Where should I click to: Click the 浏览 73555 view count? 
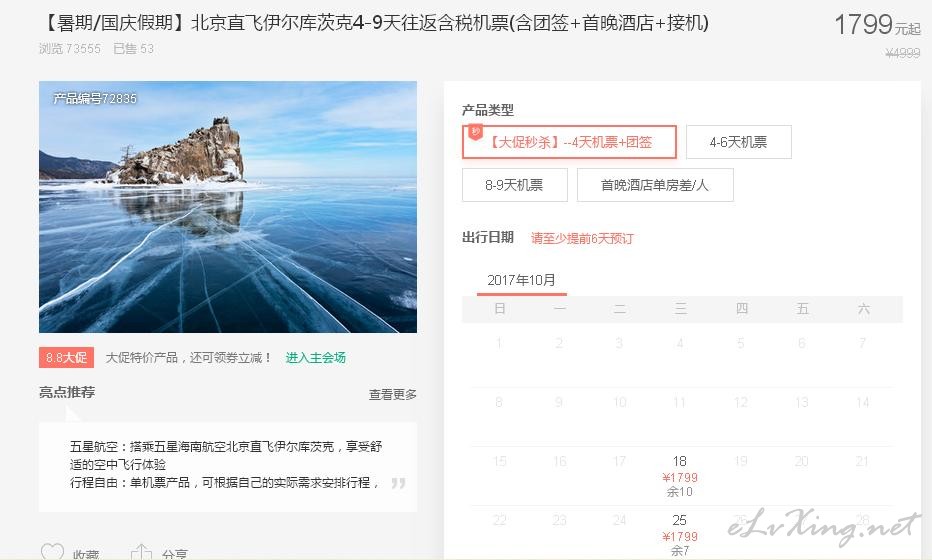pos(70,49)
